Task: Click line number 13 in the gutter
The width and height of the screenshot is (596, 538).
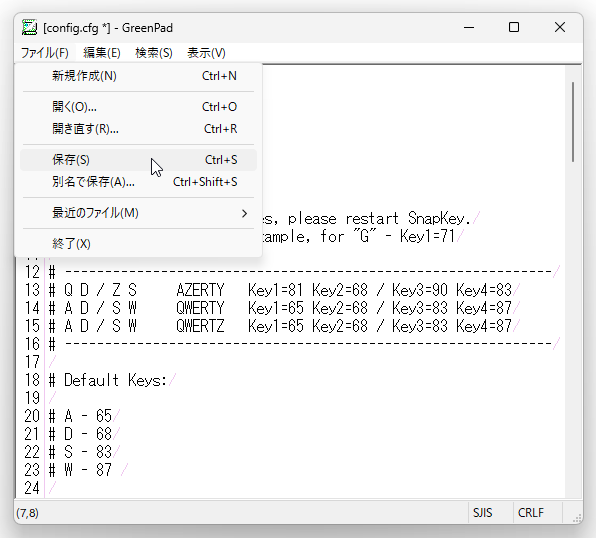Action: [32, 290]
